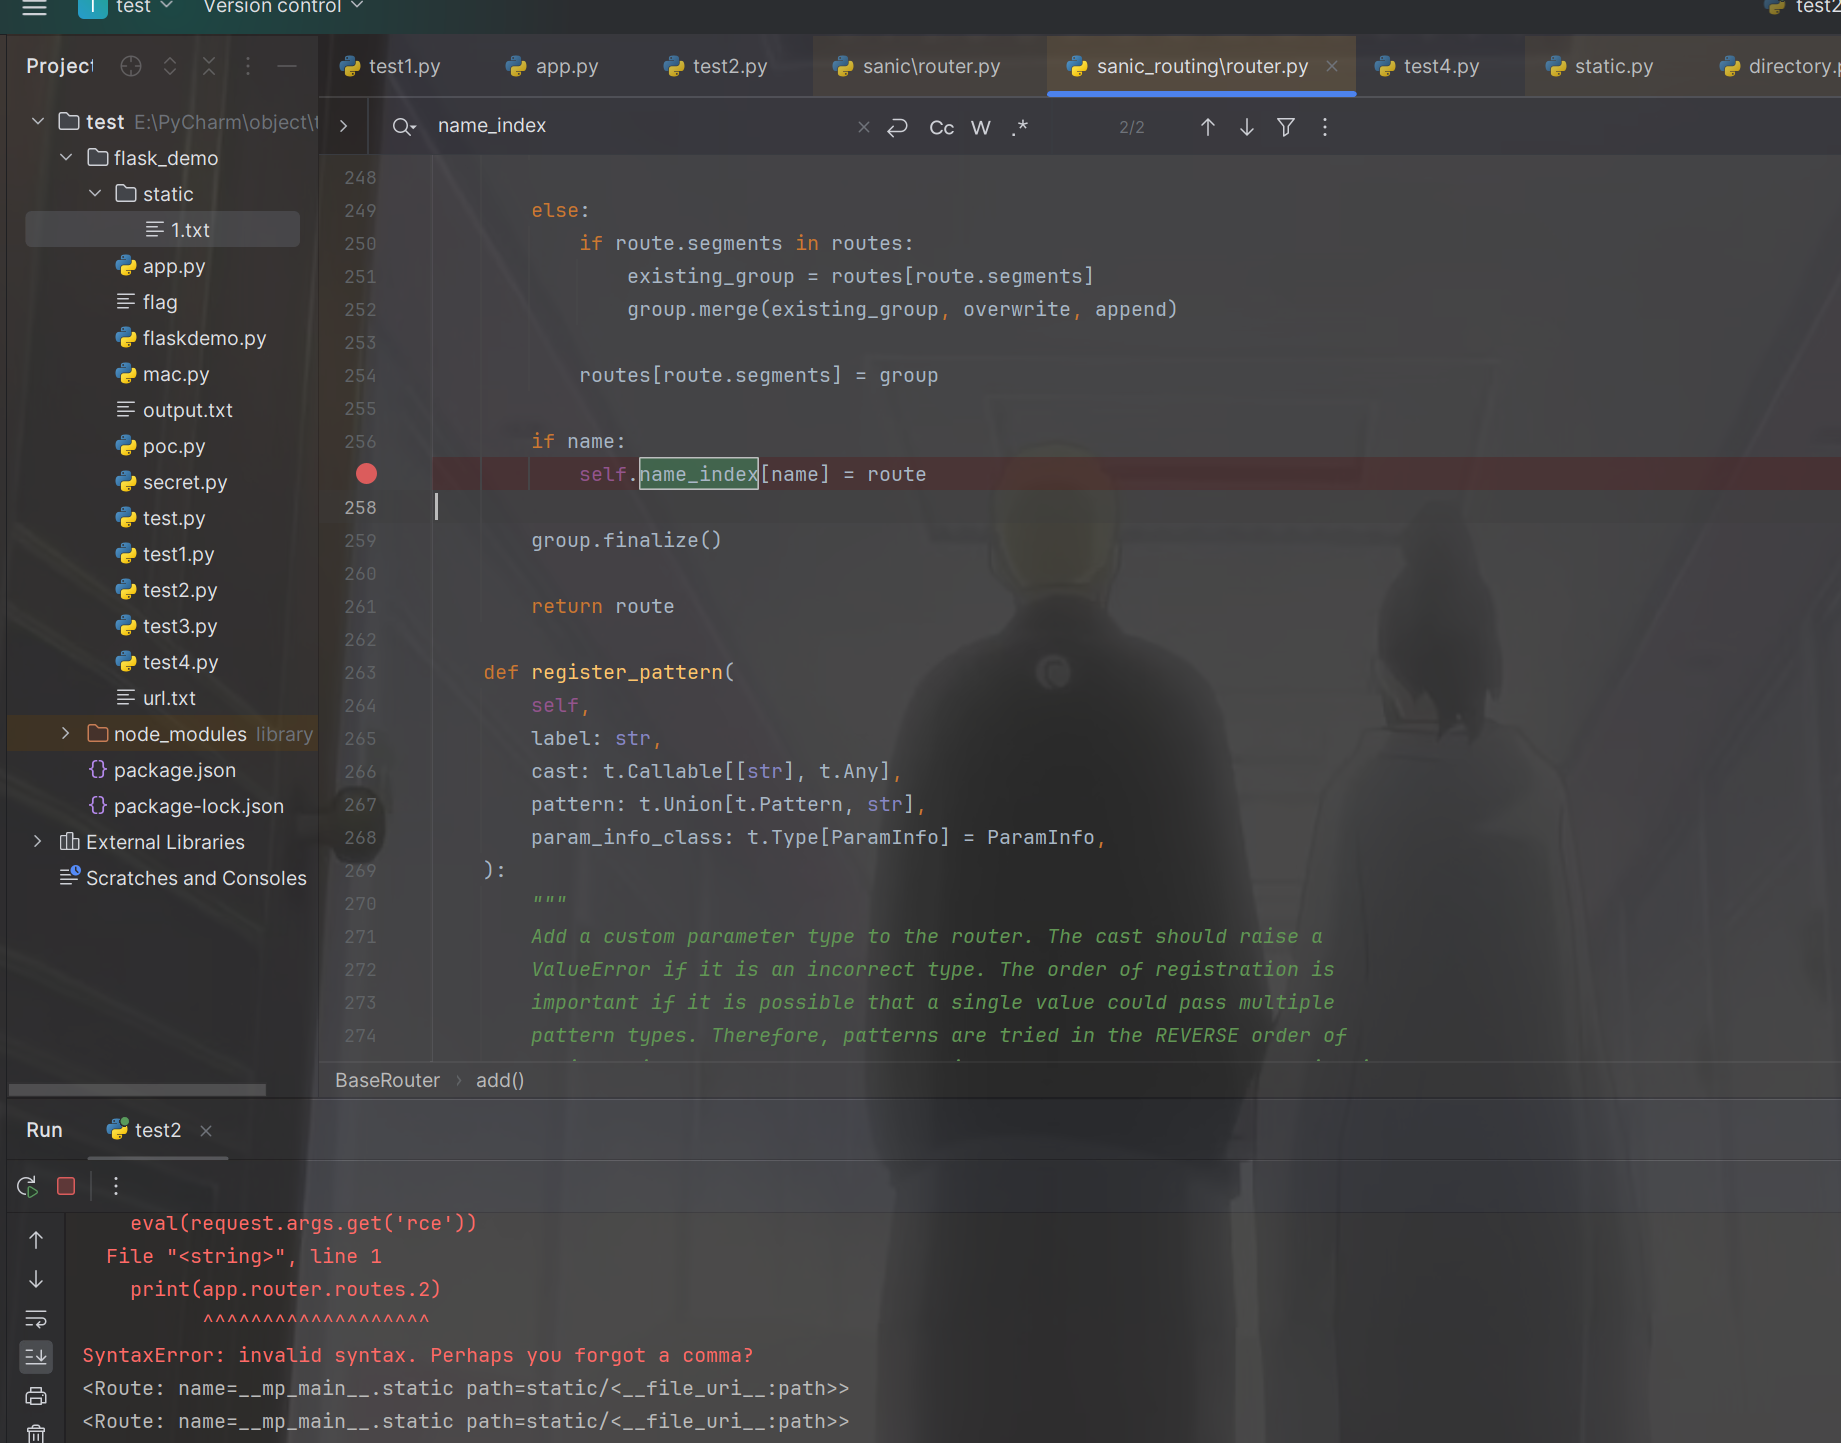Enable regex search option
The width and height of the screenshot is (1841, 1443).
coord(1019,127)
